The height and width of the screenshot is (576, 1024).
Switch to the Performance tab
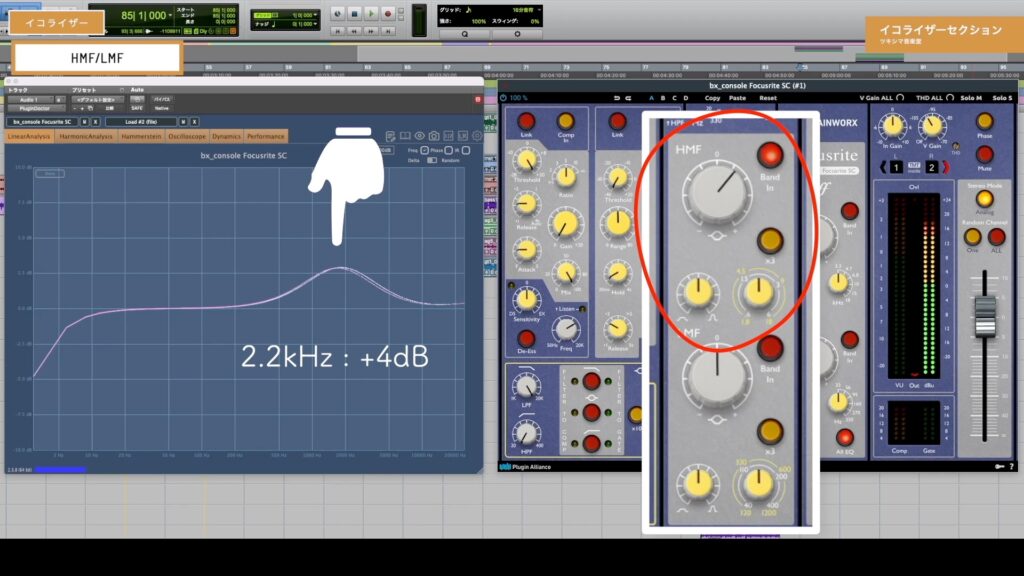(x=266, y=136)
